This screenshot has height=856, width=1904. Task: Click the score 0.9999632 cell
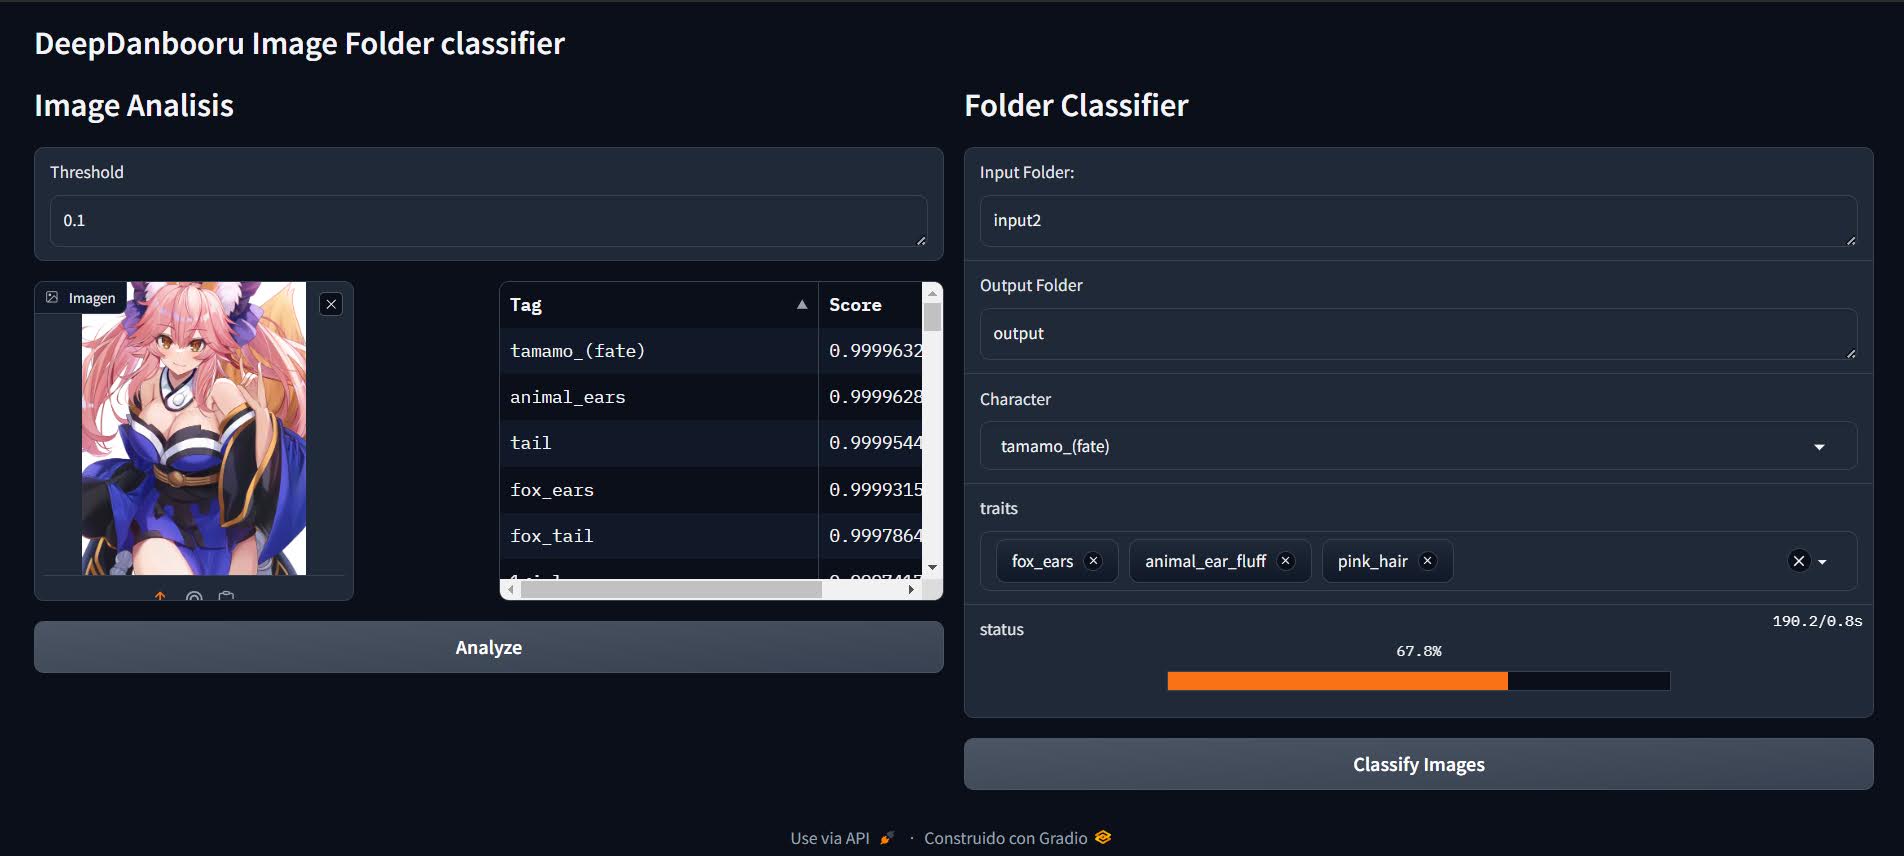pyautogui.click(x=871, y=351)
